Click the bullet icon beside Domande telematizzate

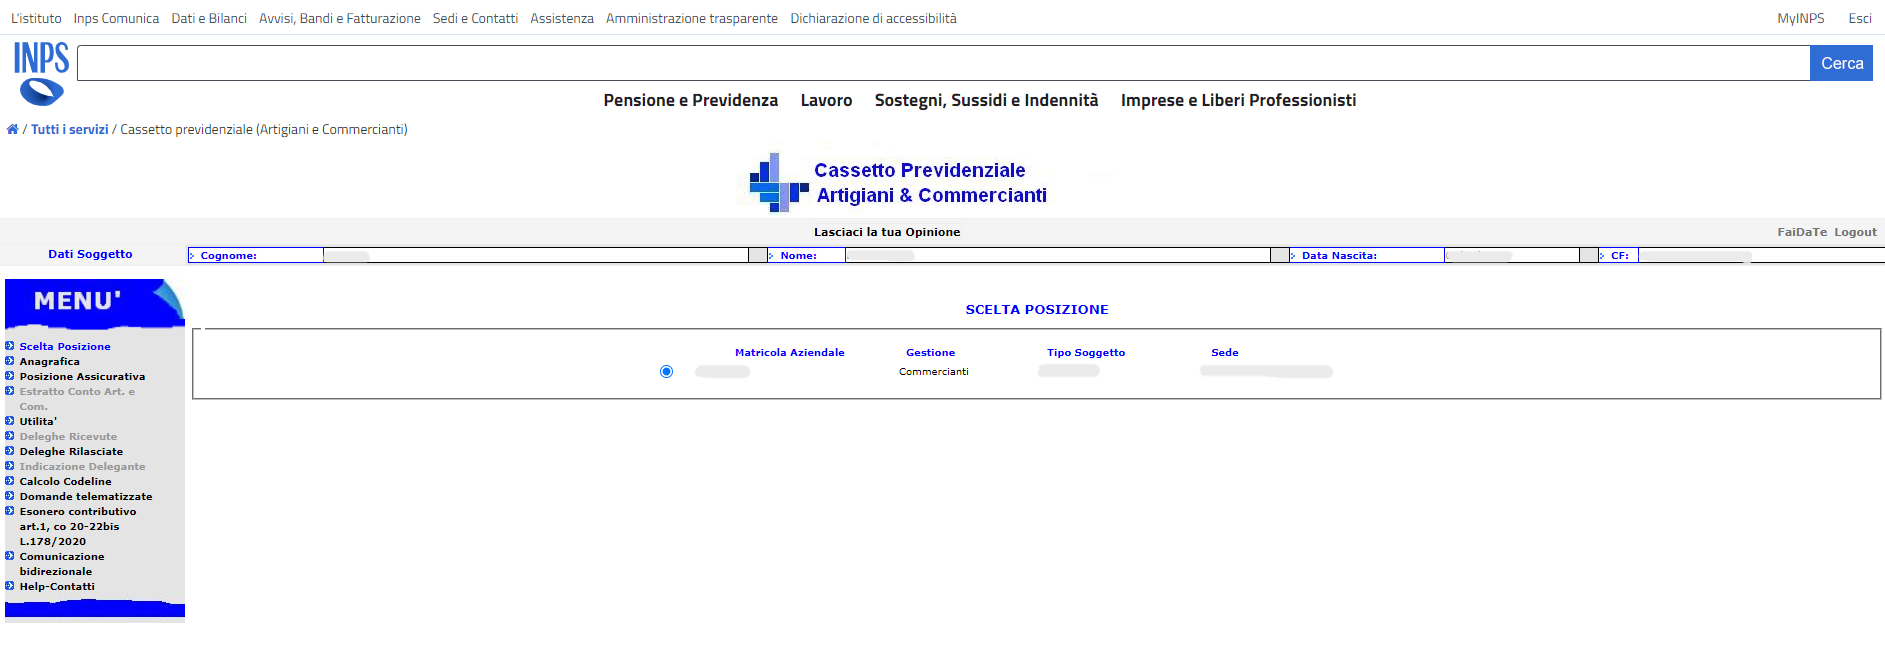pyautogui.click(x=10, y=496)
